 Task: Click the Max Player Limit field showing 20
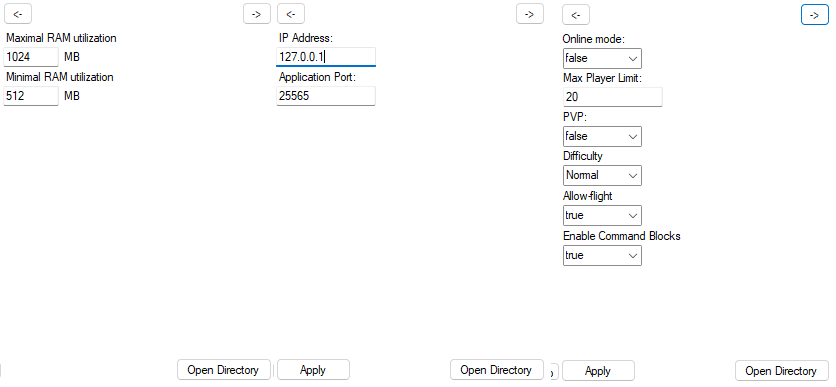pos(613,97)
